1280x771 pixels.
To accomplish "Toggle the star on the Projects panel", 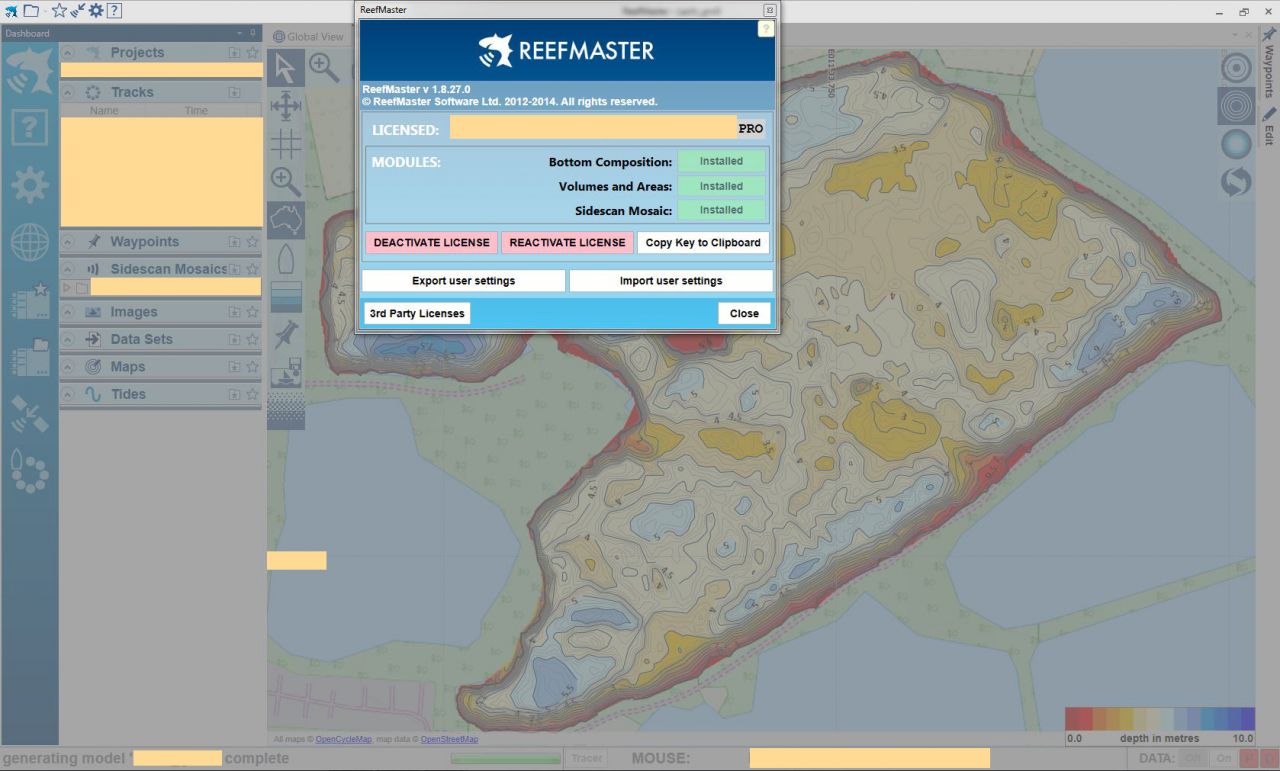I will point(253,53).
